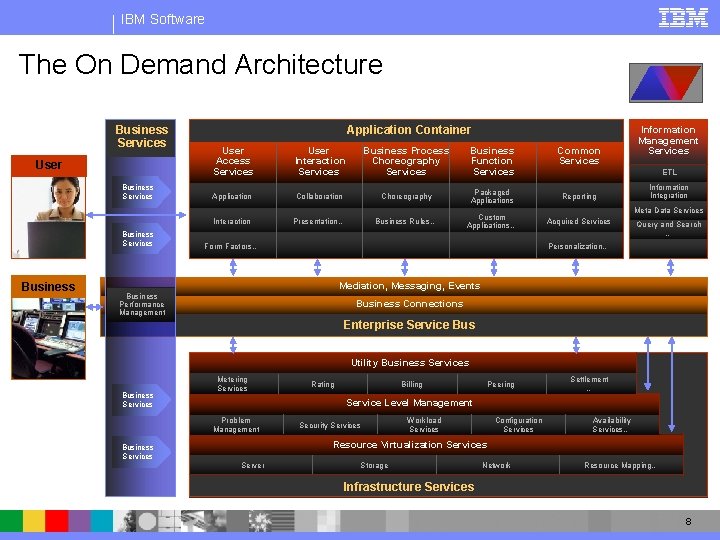Screen dimensions: 720x540
Task: Click the "Configuration Services" cell
Action: (518, 424)
